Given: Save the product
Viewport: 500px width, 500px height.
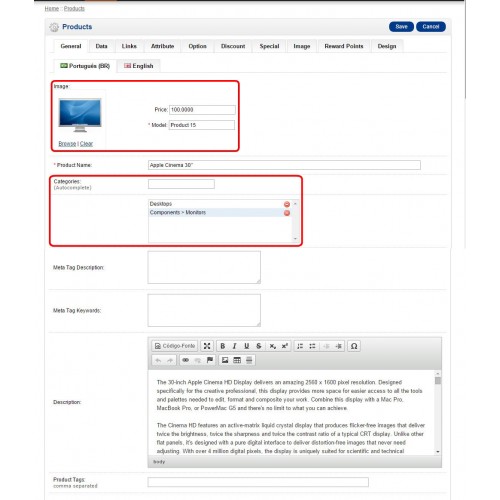Looking at the screenshot, I should (401, 27).
